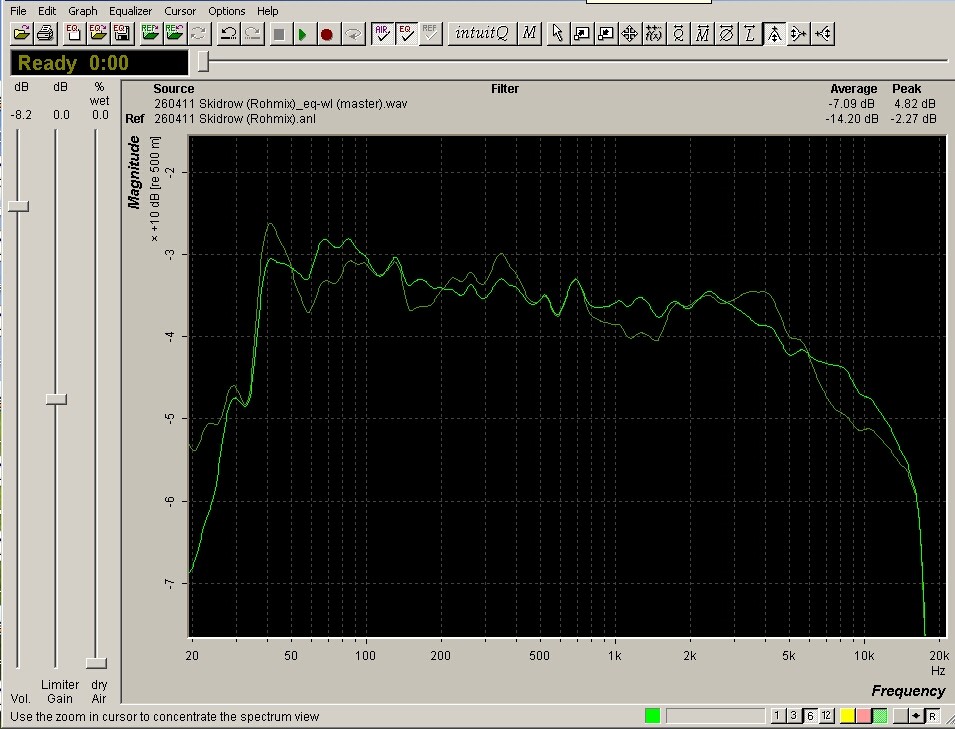
Task: Select the arrow pointer cursor
Action: pyautogui.click(x=557, y=33)
